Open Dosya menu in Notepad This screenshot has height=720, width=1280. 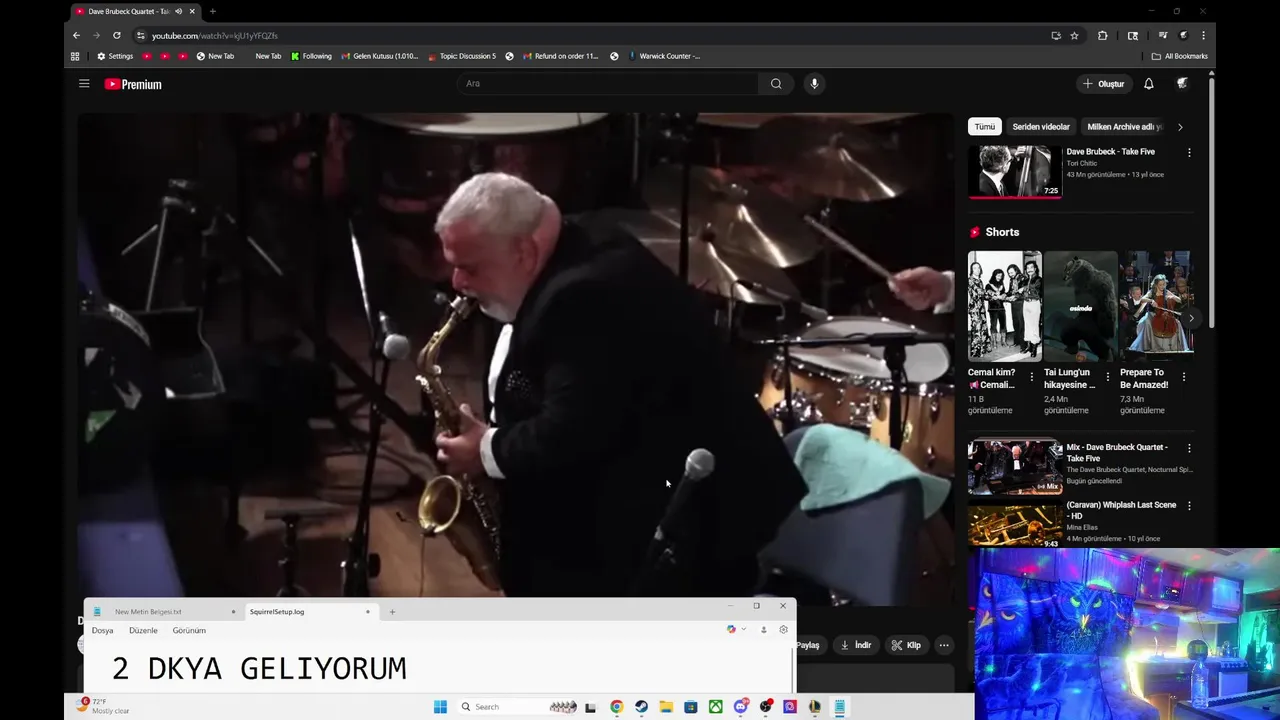tap(103, 630)
